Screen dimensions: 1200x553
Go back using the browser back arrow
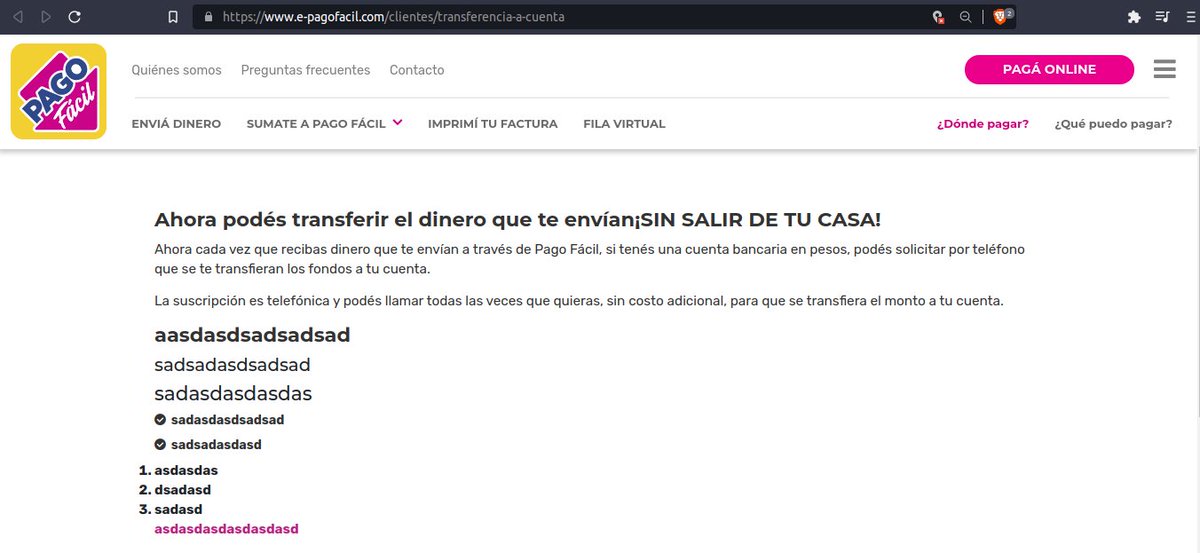[17, 17]
